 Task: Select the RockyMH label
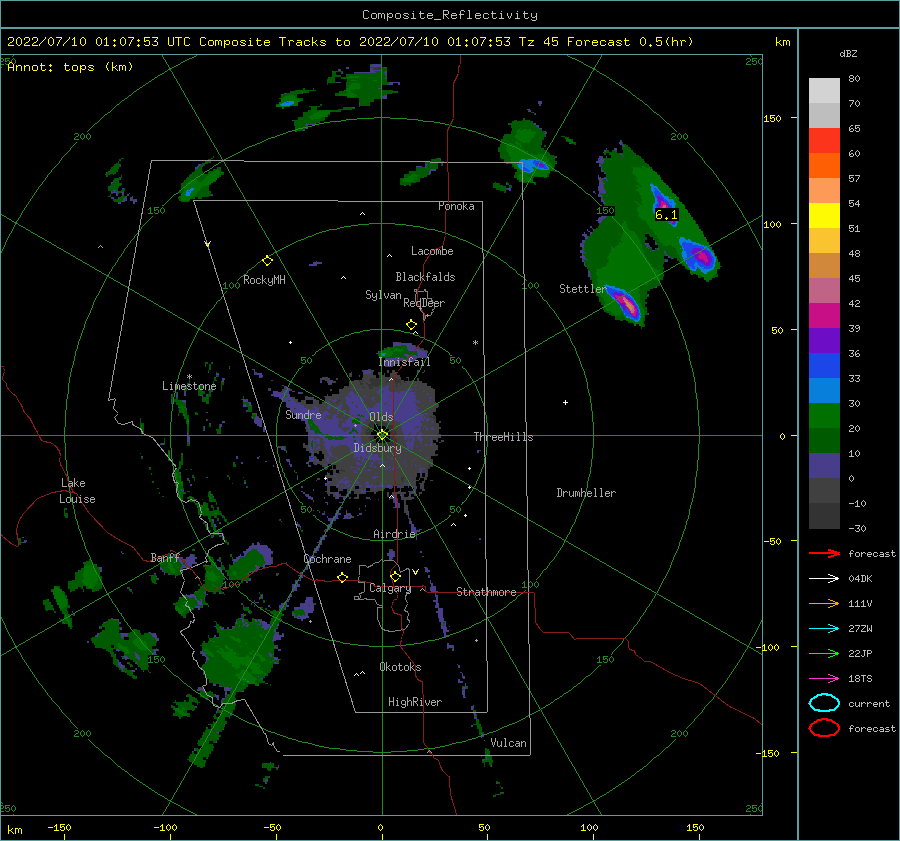coord(264,280)
